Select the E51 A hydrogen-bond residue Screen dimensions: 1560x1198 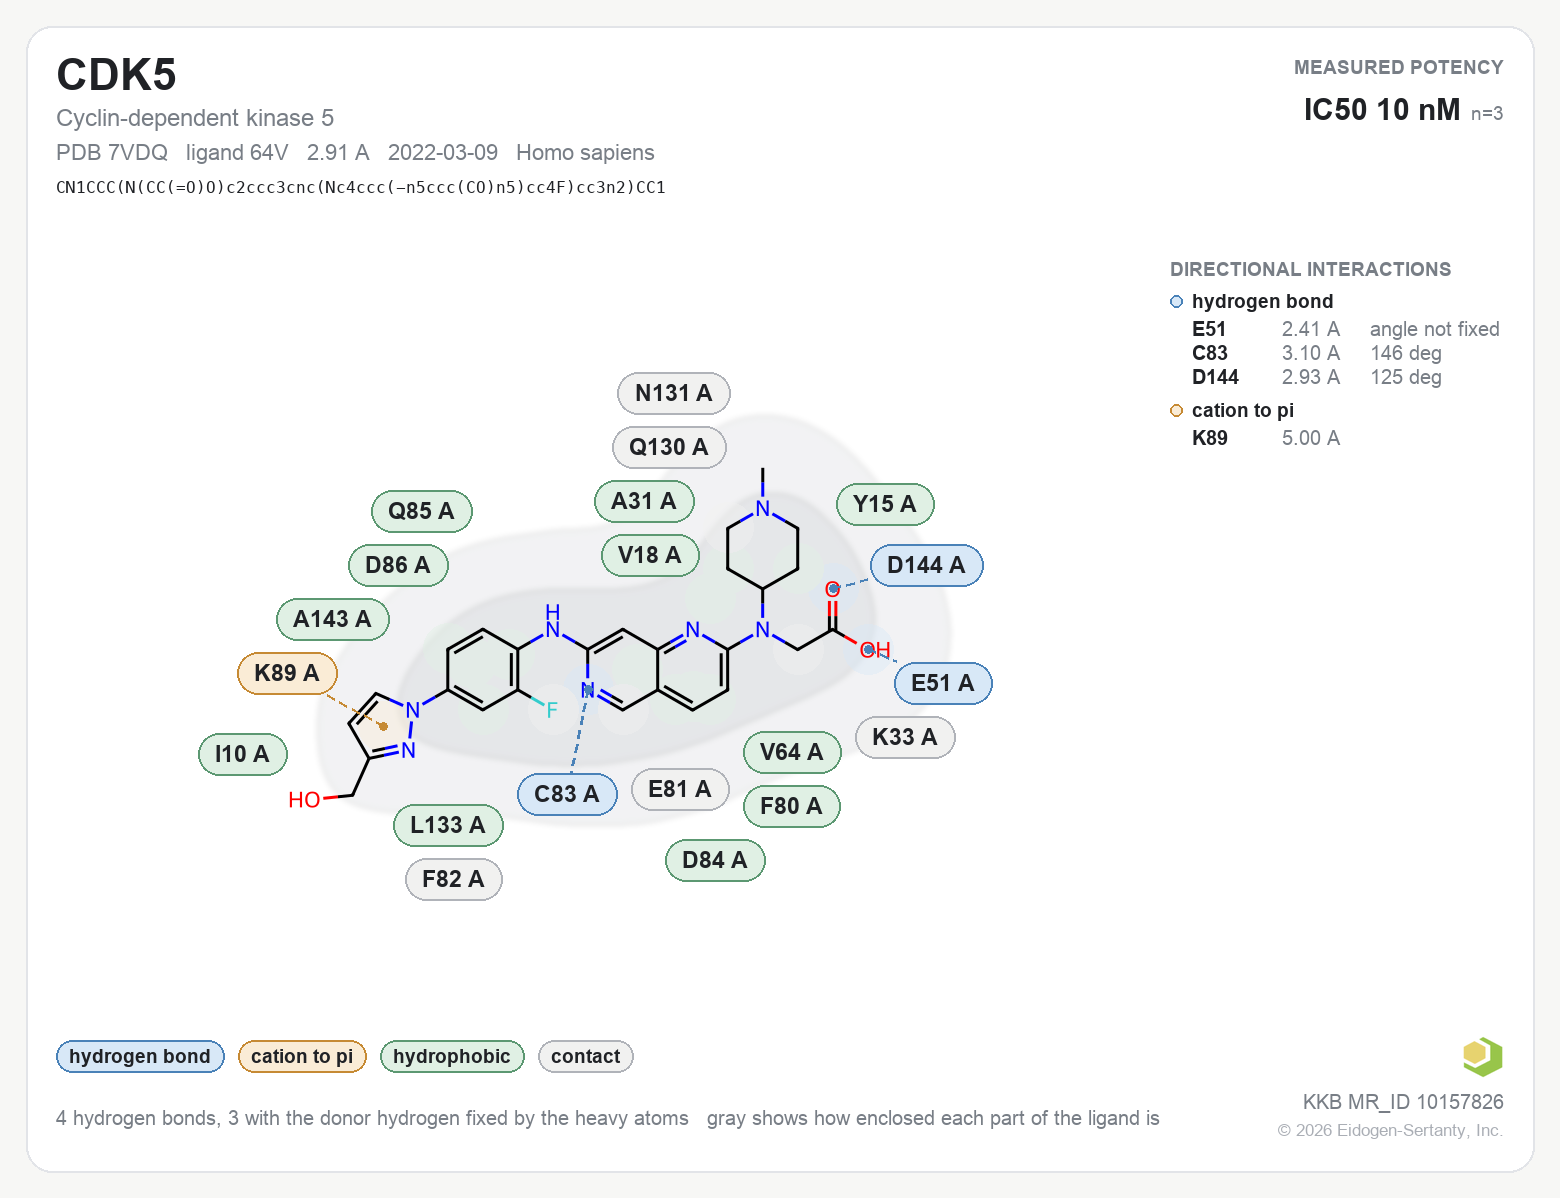[x=943, y=683]
